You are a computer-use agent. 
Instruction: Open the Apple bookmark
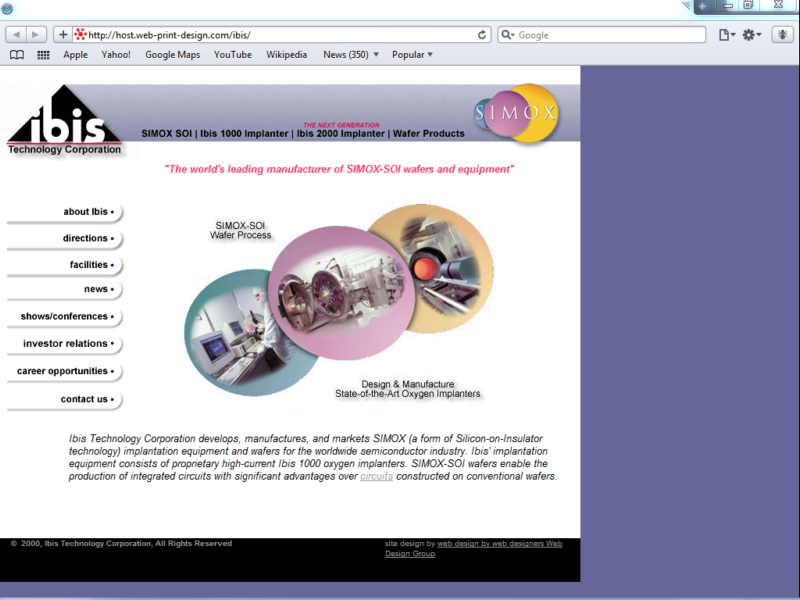tap(76, 55)
